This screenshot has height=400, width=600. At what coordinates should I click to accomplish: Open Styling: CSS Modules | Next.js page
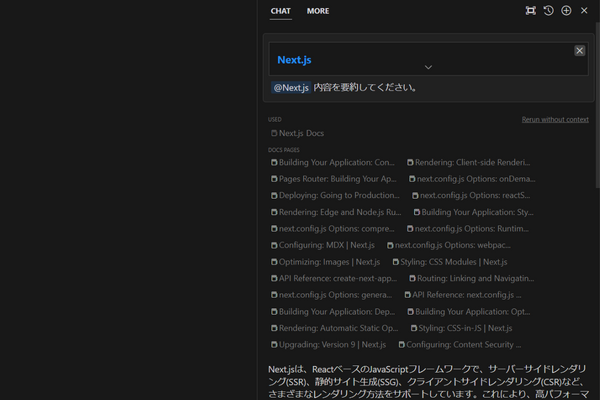point(450,262)
